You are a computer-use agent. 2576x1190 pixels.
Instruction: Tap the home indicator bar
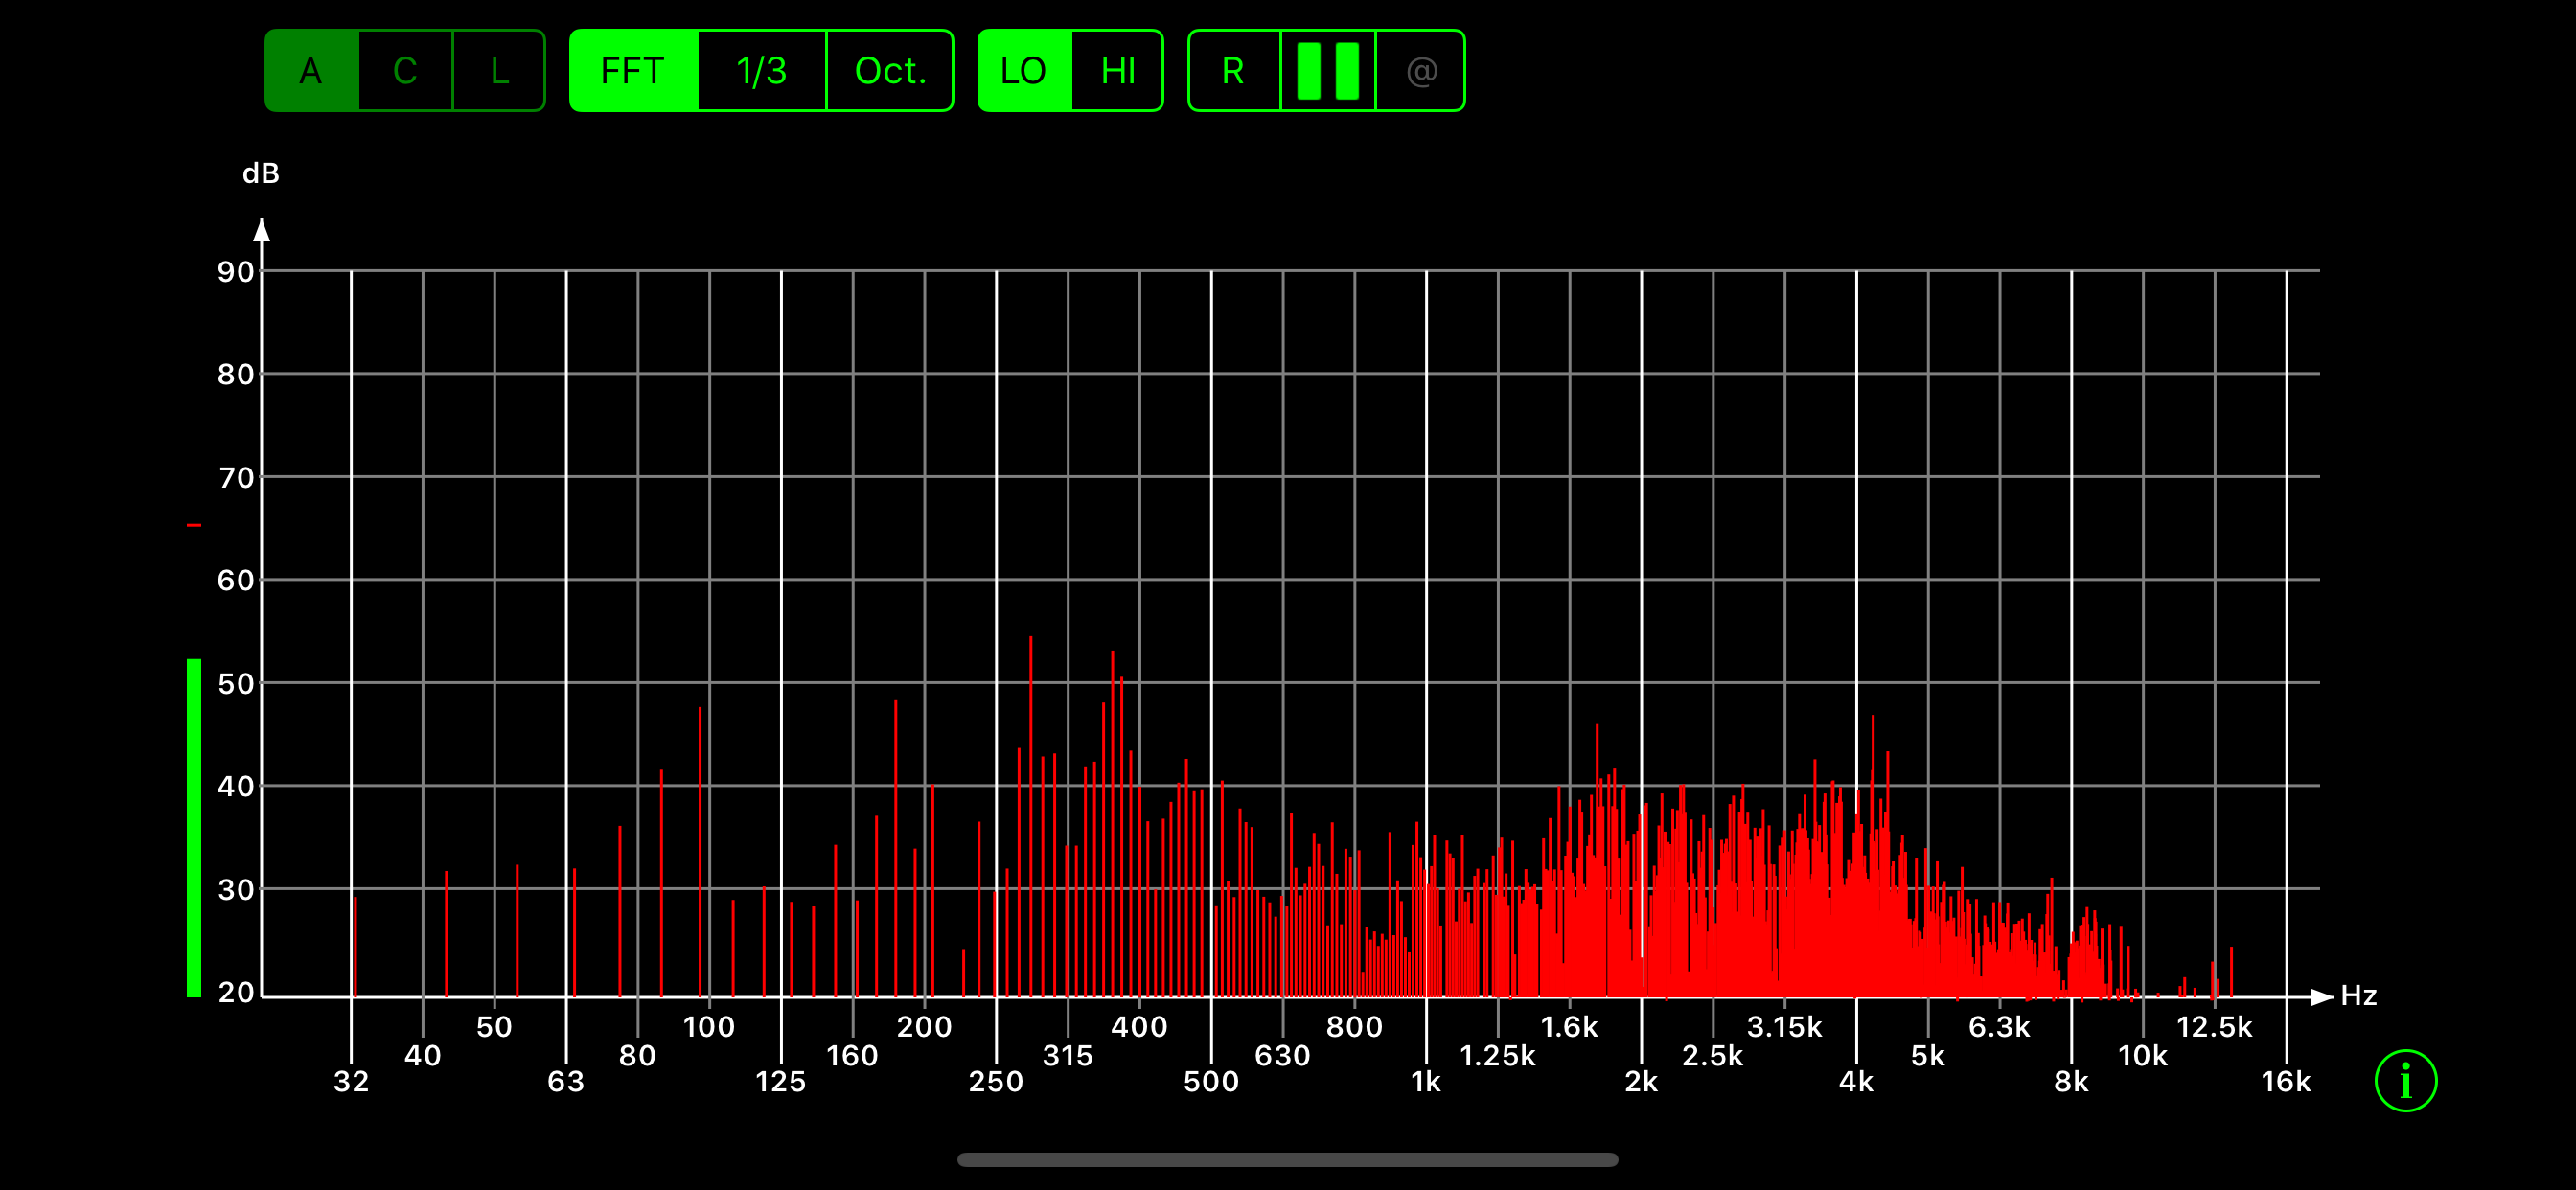point(1287,1160)
